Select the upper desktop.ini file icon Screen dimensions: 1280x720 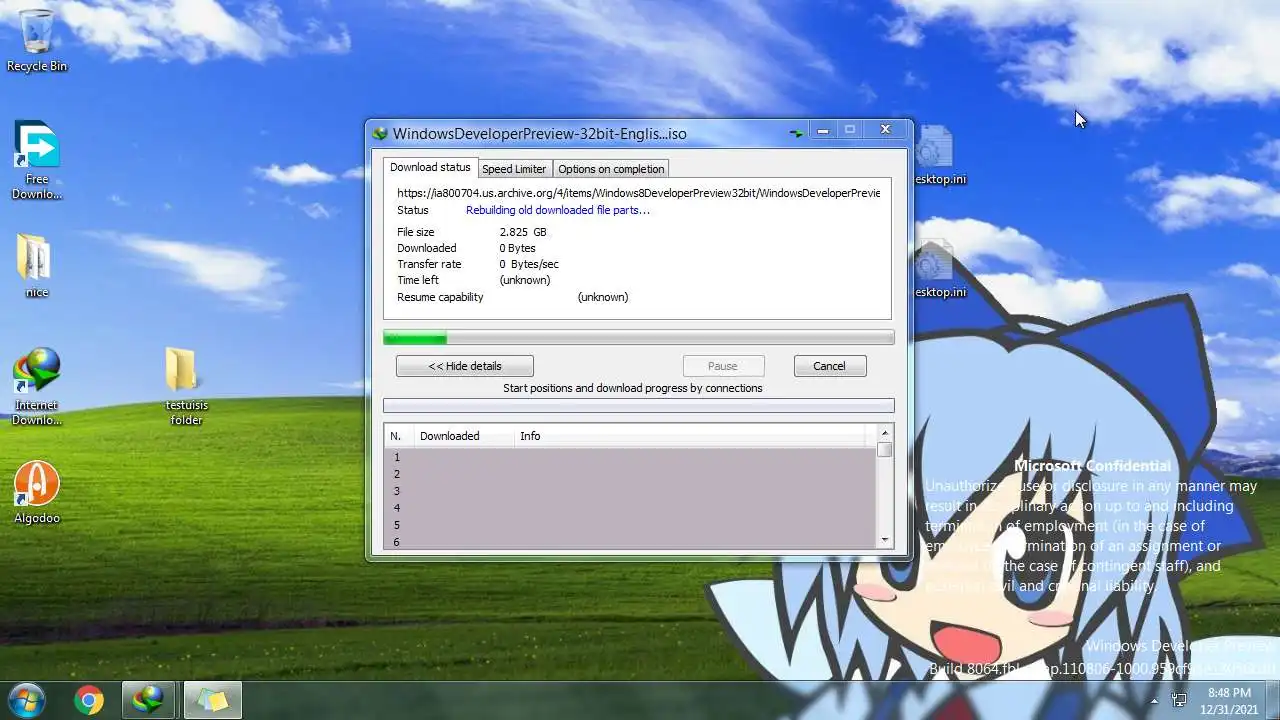(939, 156)
